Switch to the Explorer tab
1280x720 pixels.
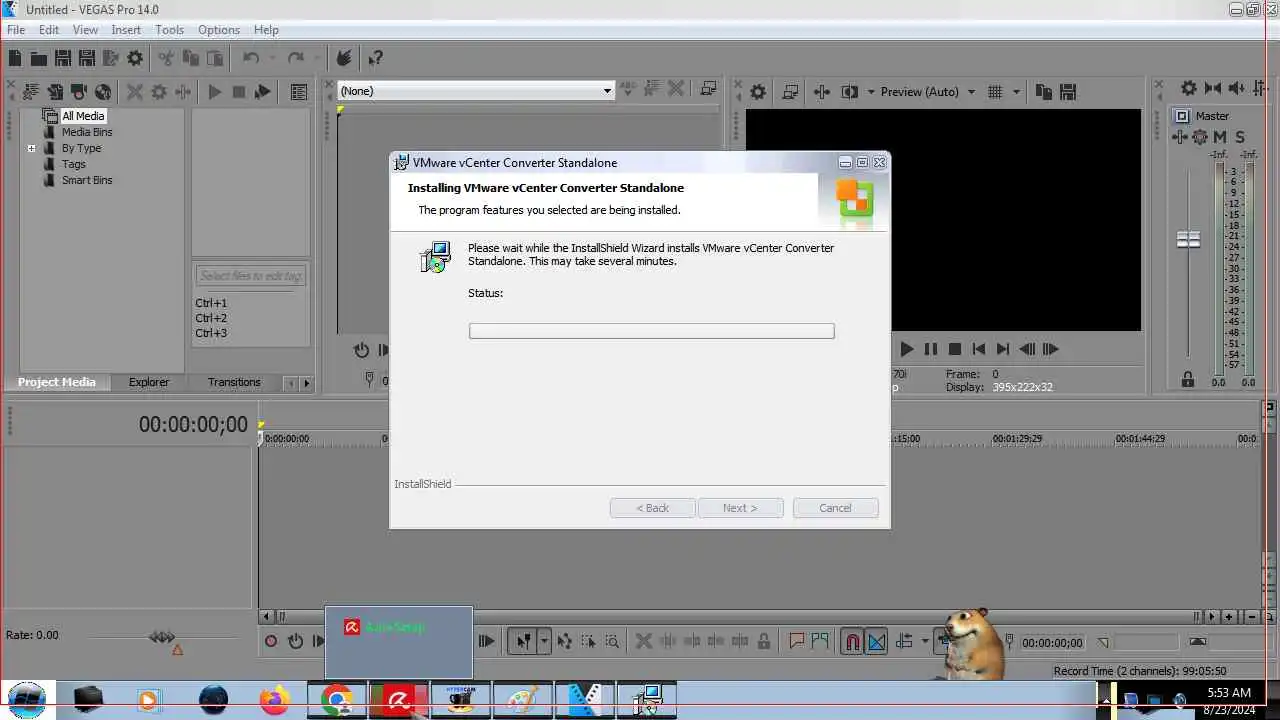click(x=149, y=382)
